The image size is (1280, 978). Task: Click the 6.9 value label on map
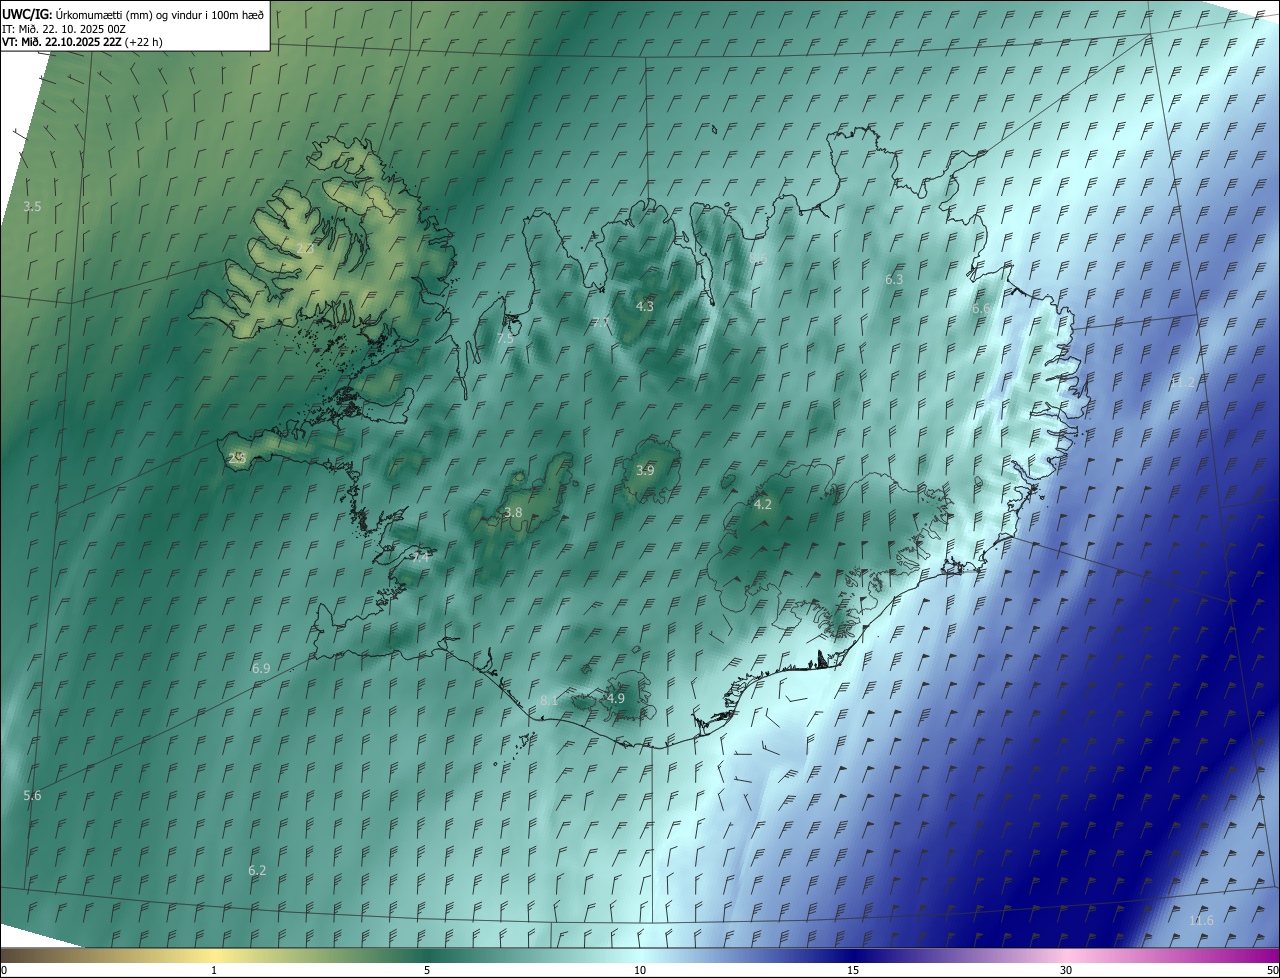coord(261,668)
